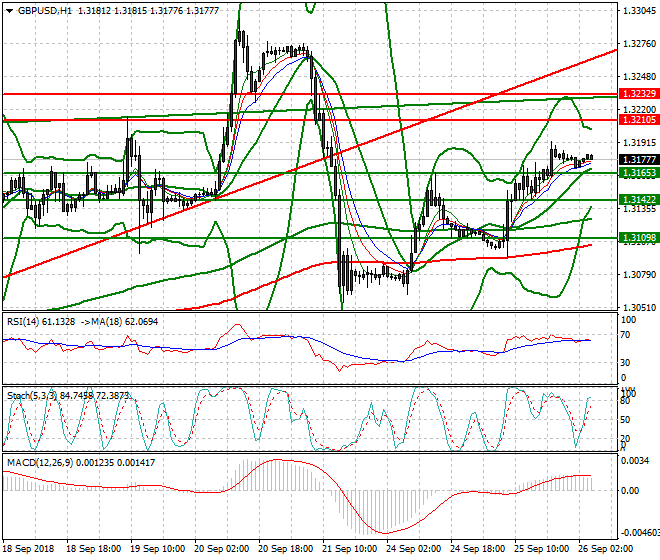Screen dimensions: 660x560
Task: Click the 24 Sep 02:00 time label
Action: (413, 549)
